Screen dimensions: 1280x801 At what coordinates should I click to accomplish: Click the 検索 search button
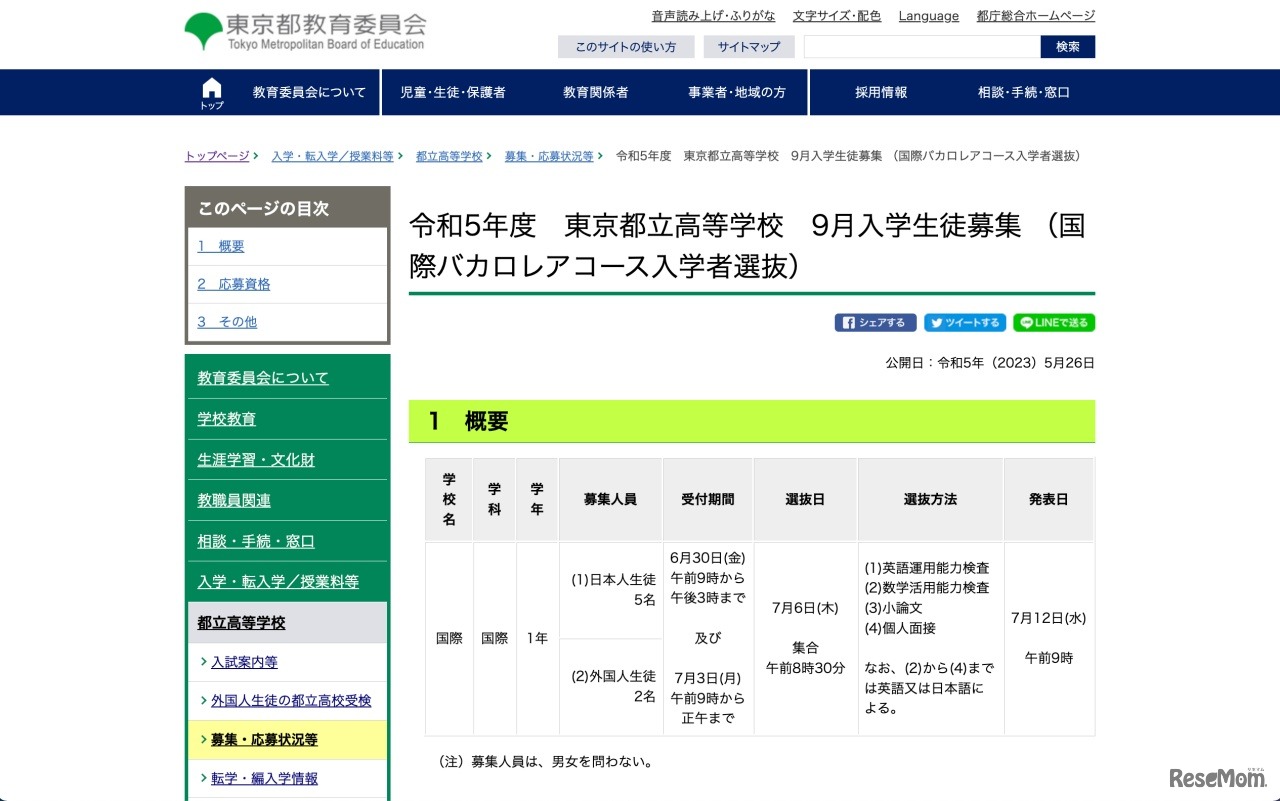1067,47
